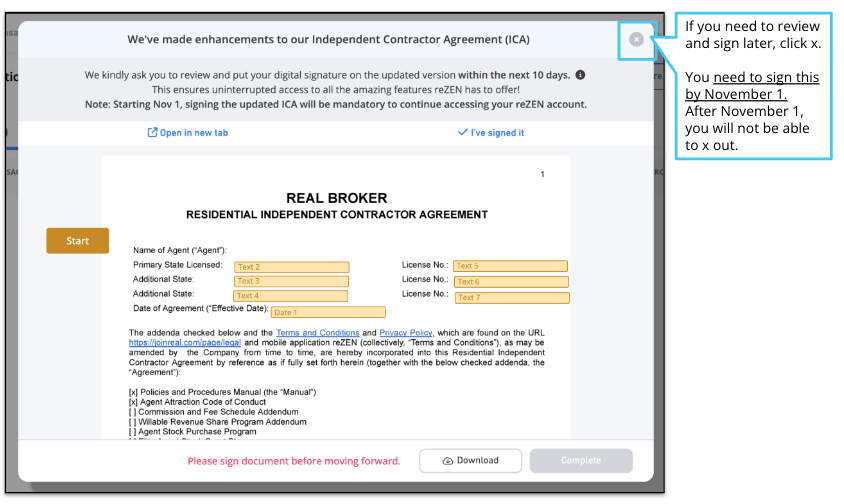Viewport: 844px width, 504px height.
Task: Click the Agent Stock Purchase Program line
Action: click(192, 431)
